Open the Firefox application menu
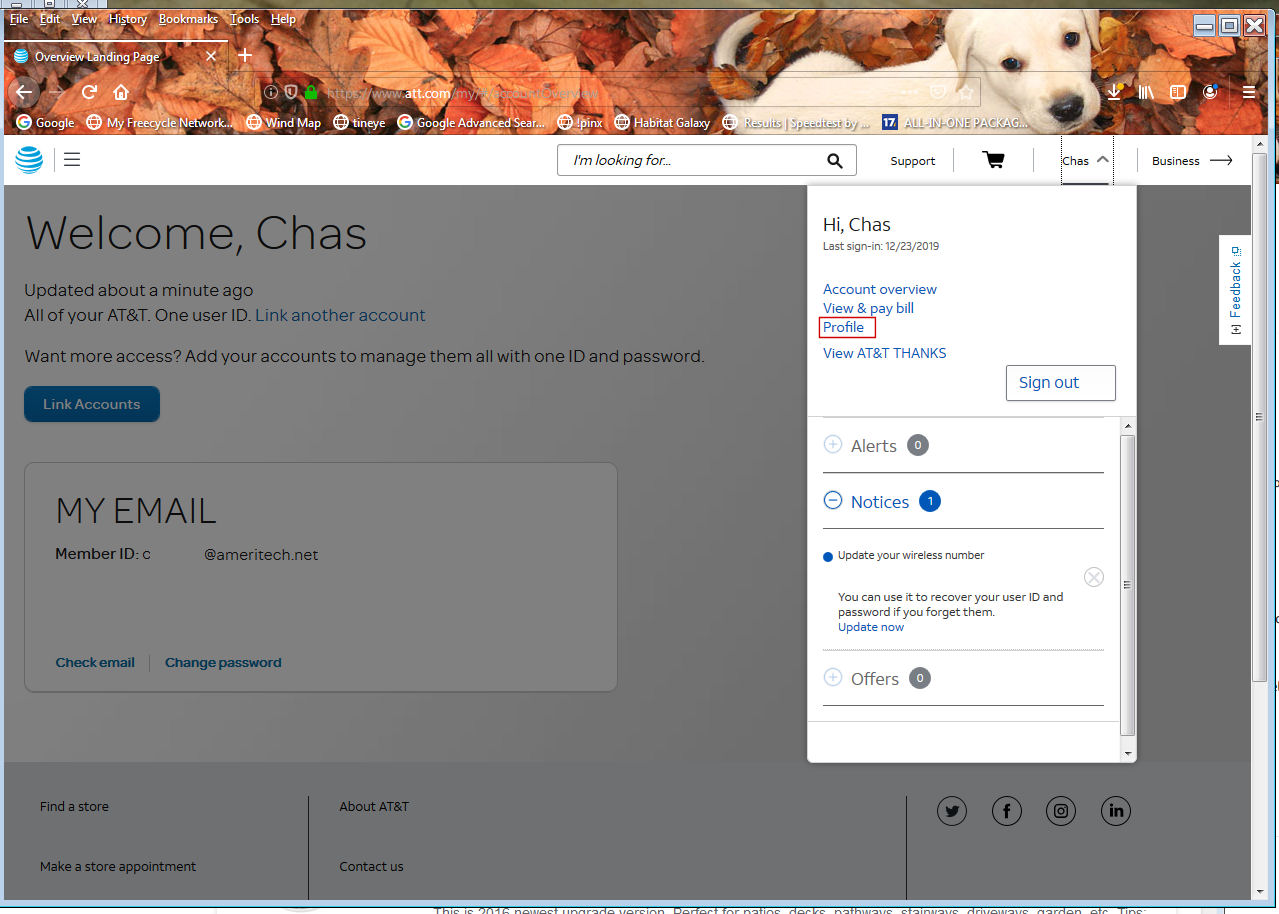 pyautogui.click(x=1249, y=92)
